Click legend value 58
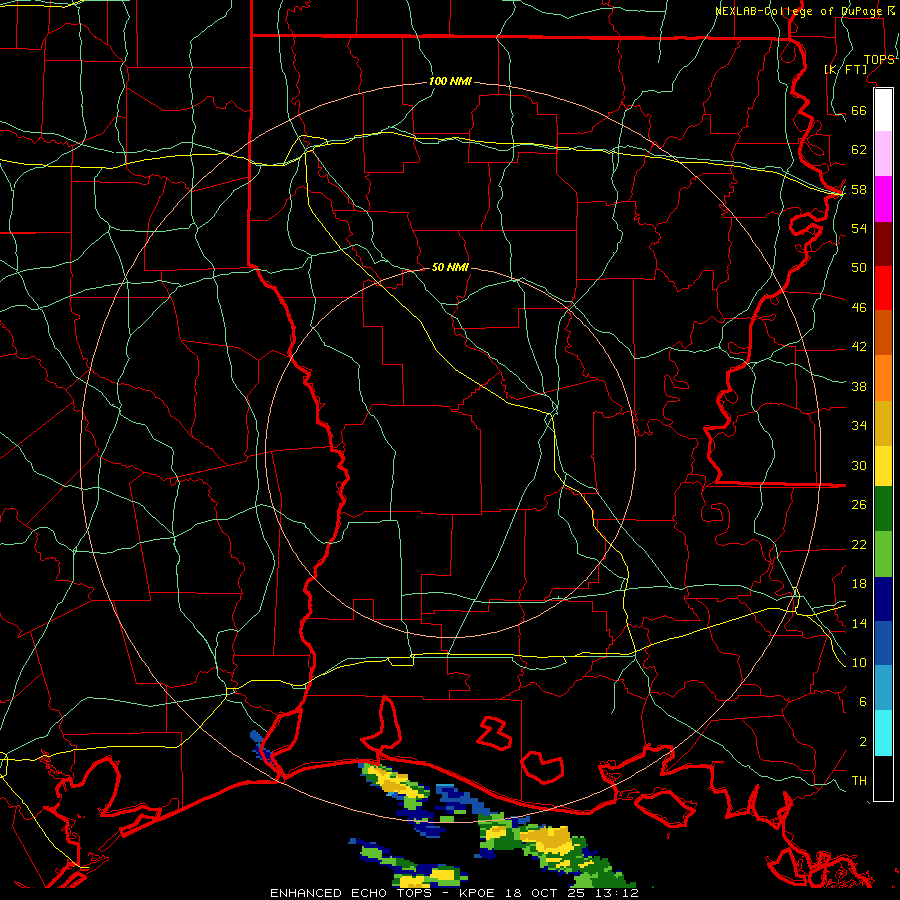 859,189
